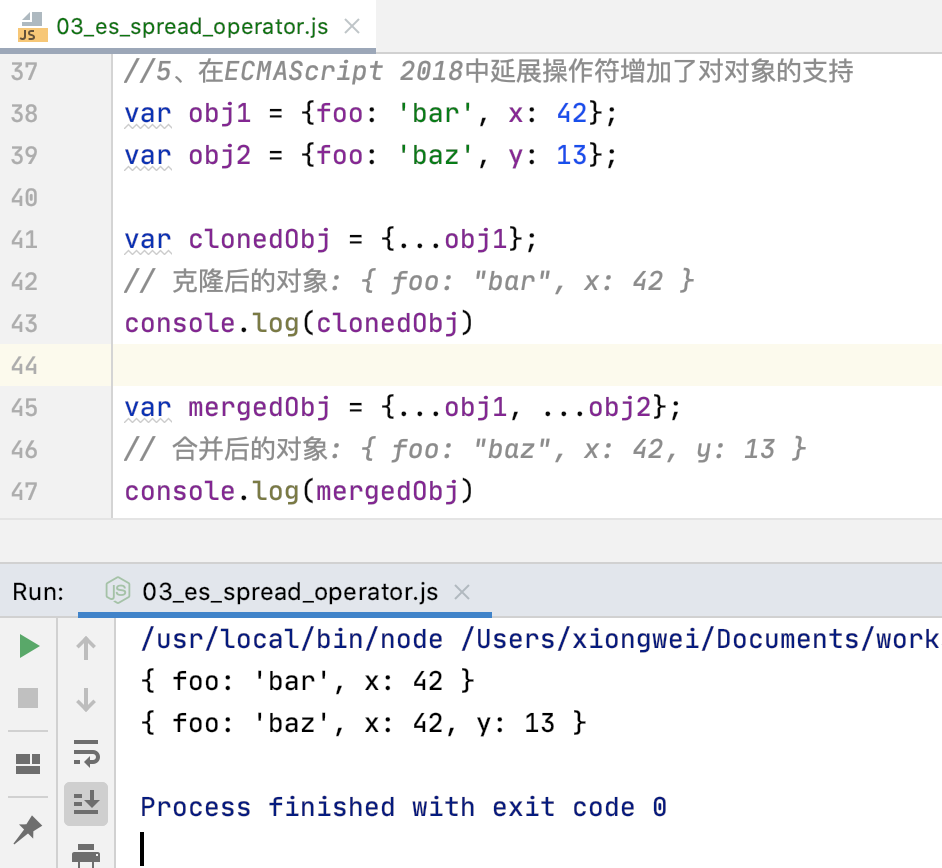
Task: Click 'var' keyword on line 41
Action: pos(148,239)
